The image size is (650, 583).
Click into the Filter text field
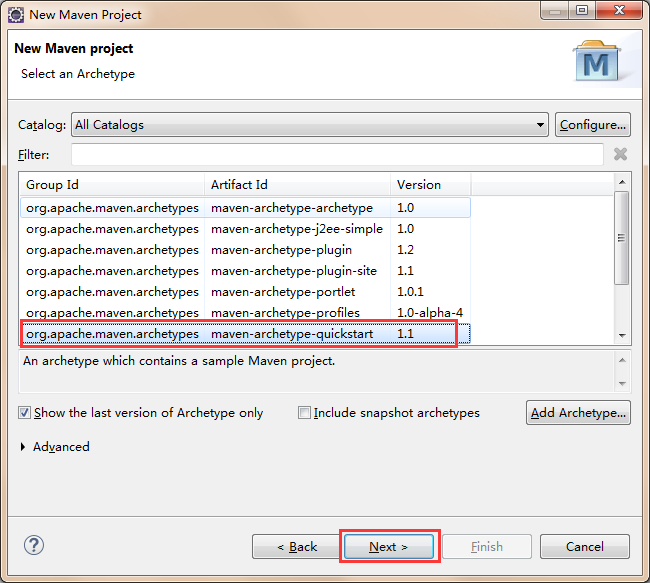pos(336,155)
